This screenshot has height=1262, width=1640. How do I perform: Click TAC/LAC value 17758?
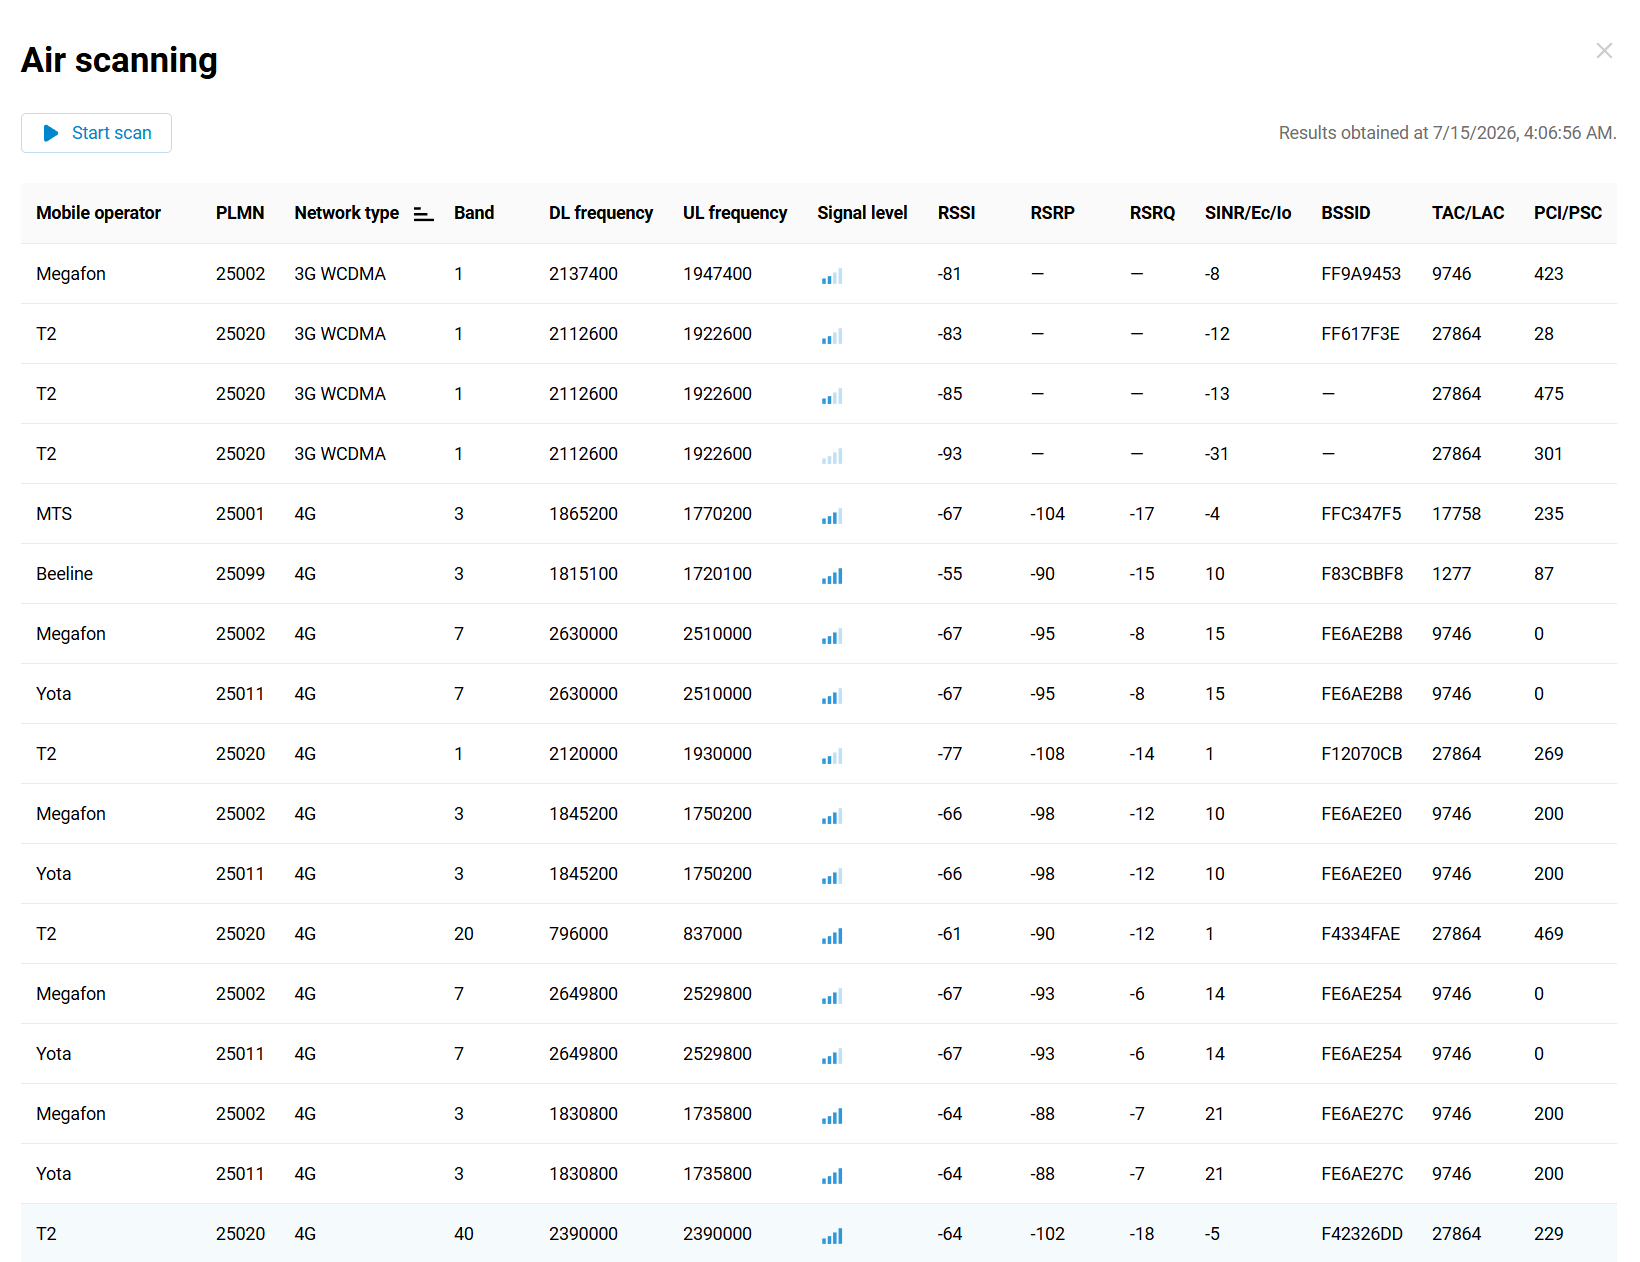[x=1456, y=514]
